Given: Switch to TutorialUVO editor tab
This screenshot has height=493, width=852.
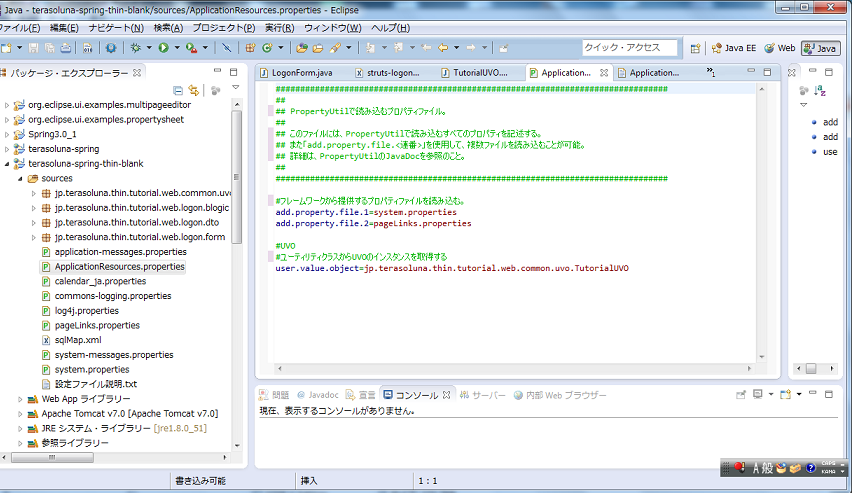Looking at the screenshot, I should coord(474,73).
